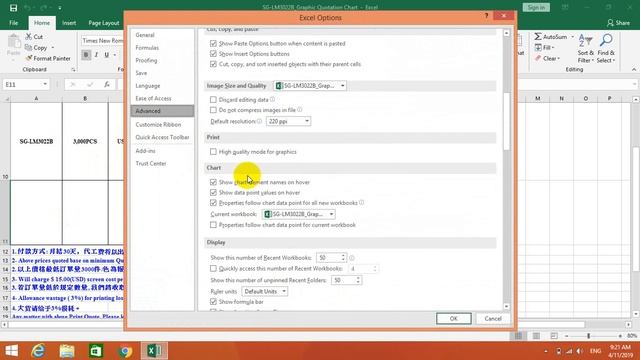
Task: Click the Zoom out minus button
Action: (566, 336)
